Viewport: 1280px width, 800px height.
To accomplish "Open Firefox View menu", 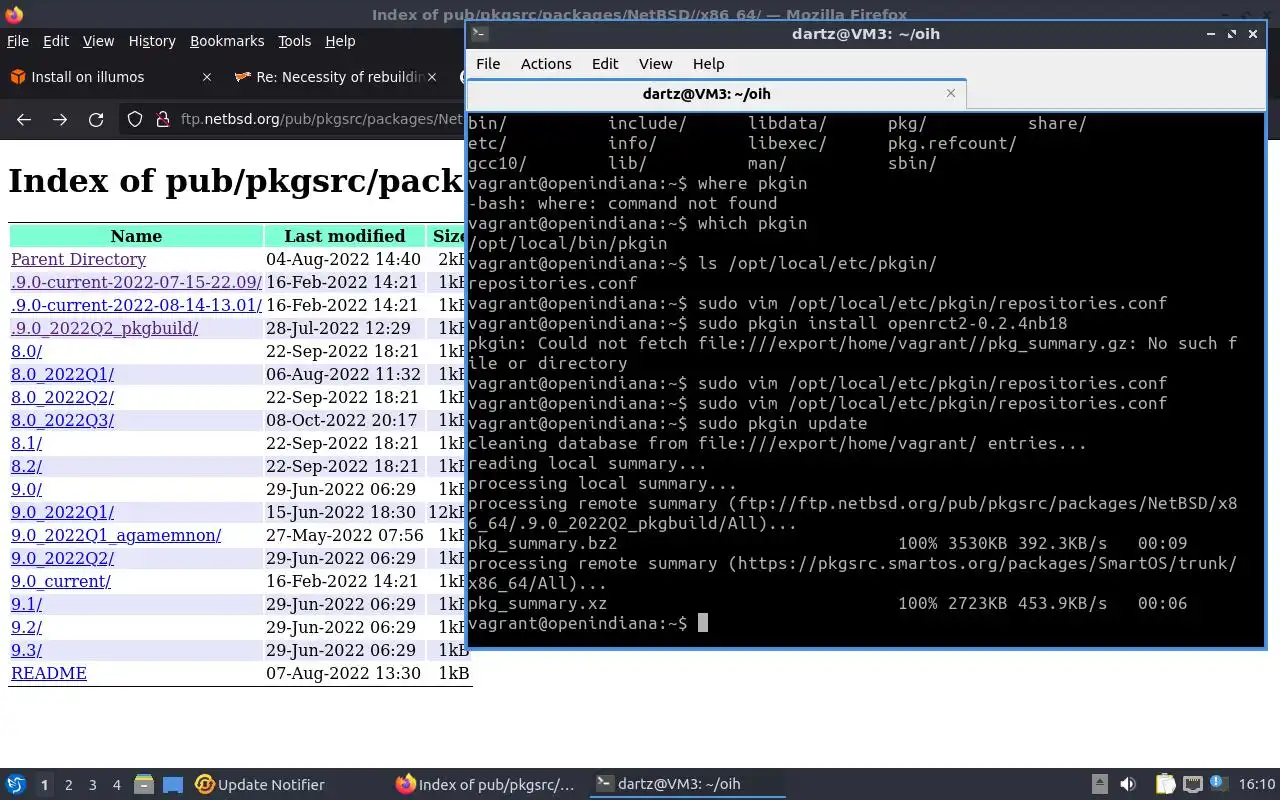I will coord(98,41).
